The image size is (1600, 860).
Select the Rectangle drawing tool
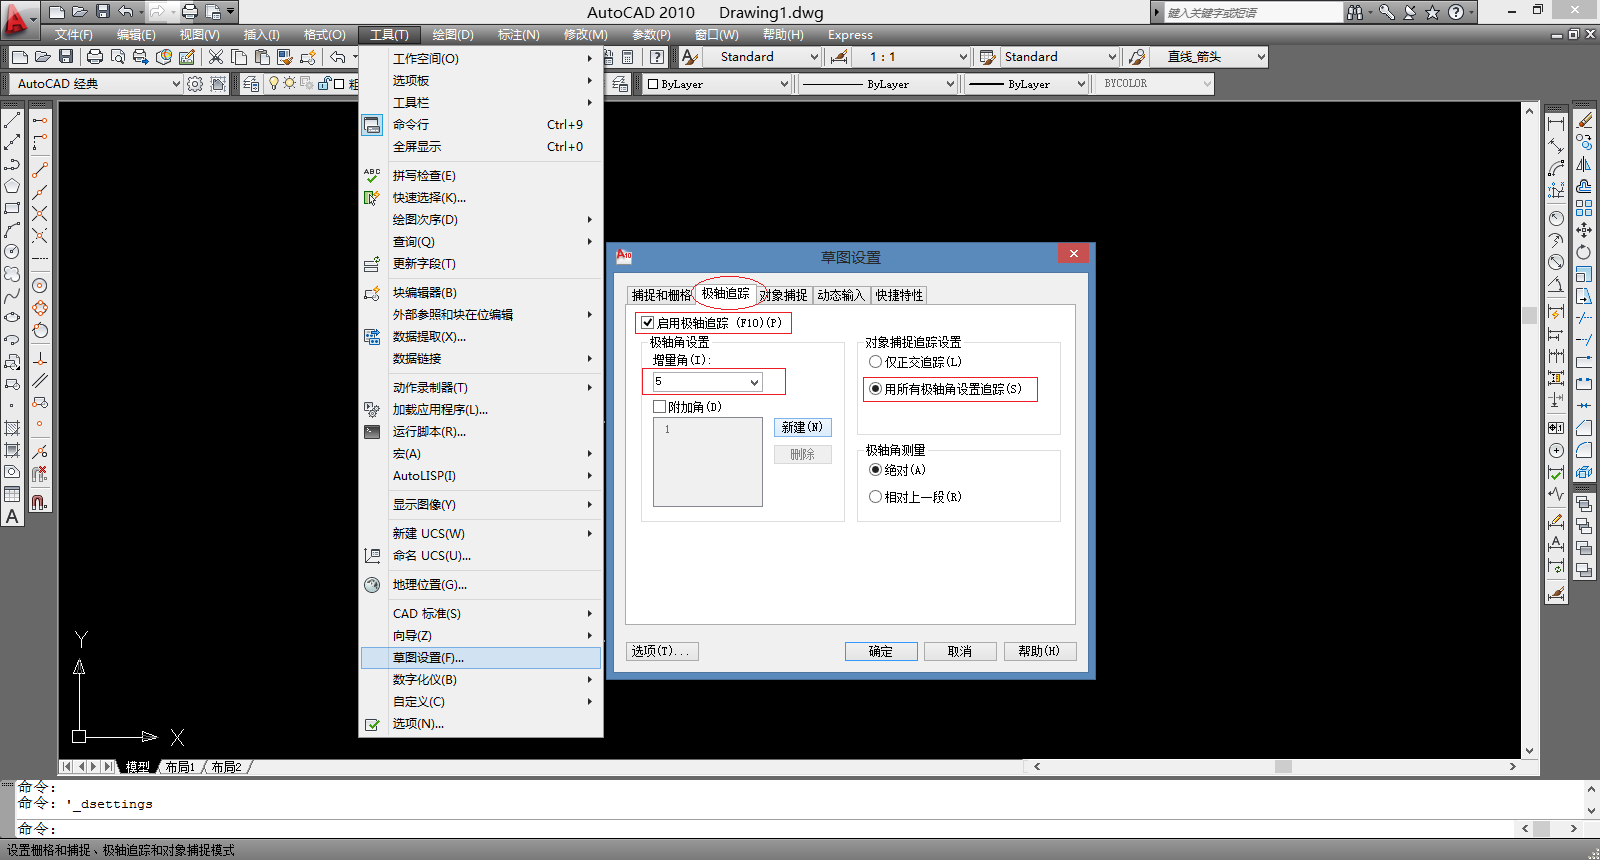point(12,208)
